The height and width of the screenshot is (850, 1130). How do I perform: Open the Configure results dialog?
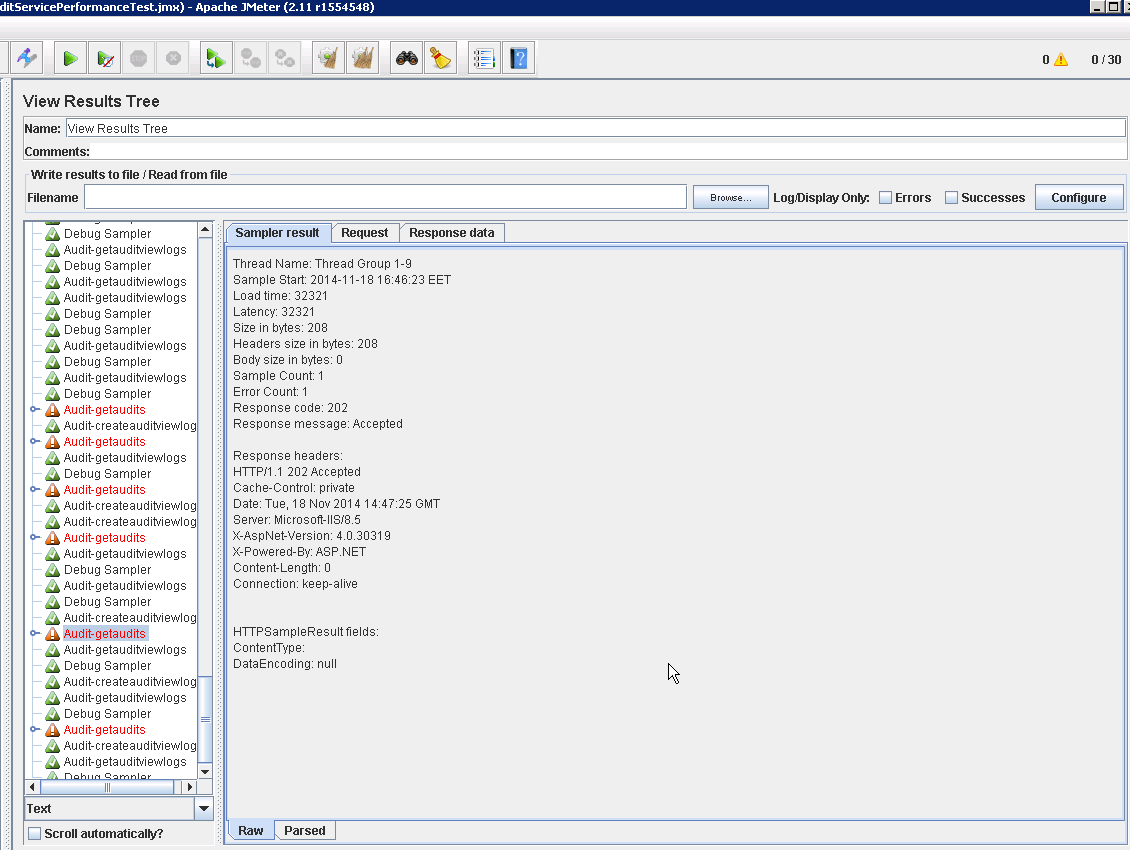1079,197
